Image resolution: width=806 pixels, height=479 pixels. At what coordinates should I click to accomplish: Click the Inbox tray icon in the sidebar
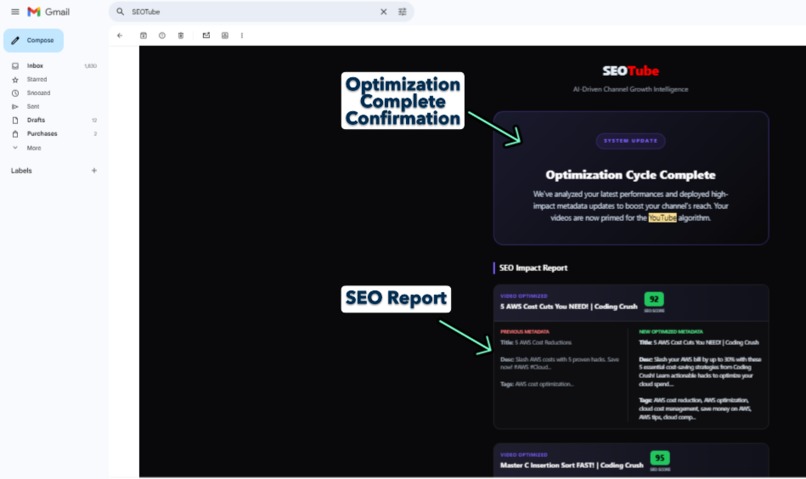coord(15,66)
